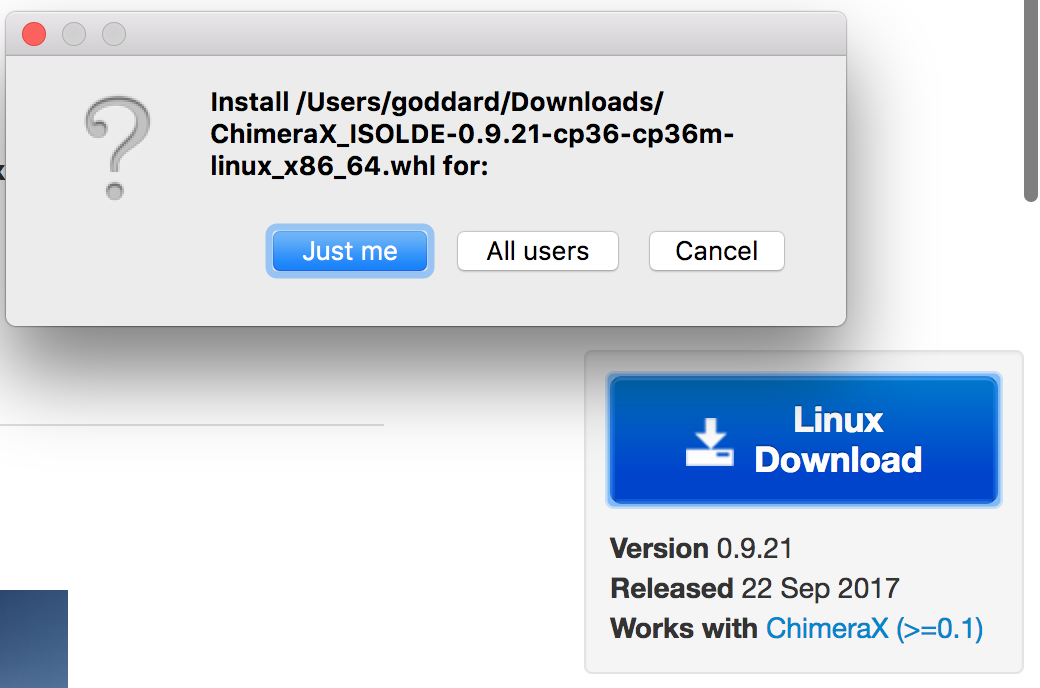Choose "All users" for the installation
The image size is (1040, 688).
click(538, 251)
